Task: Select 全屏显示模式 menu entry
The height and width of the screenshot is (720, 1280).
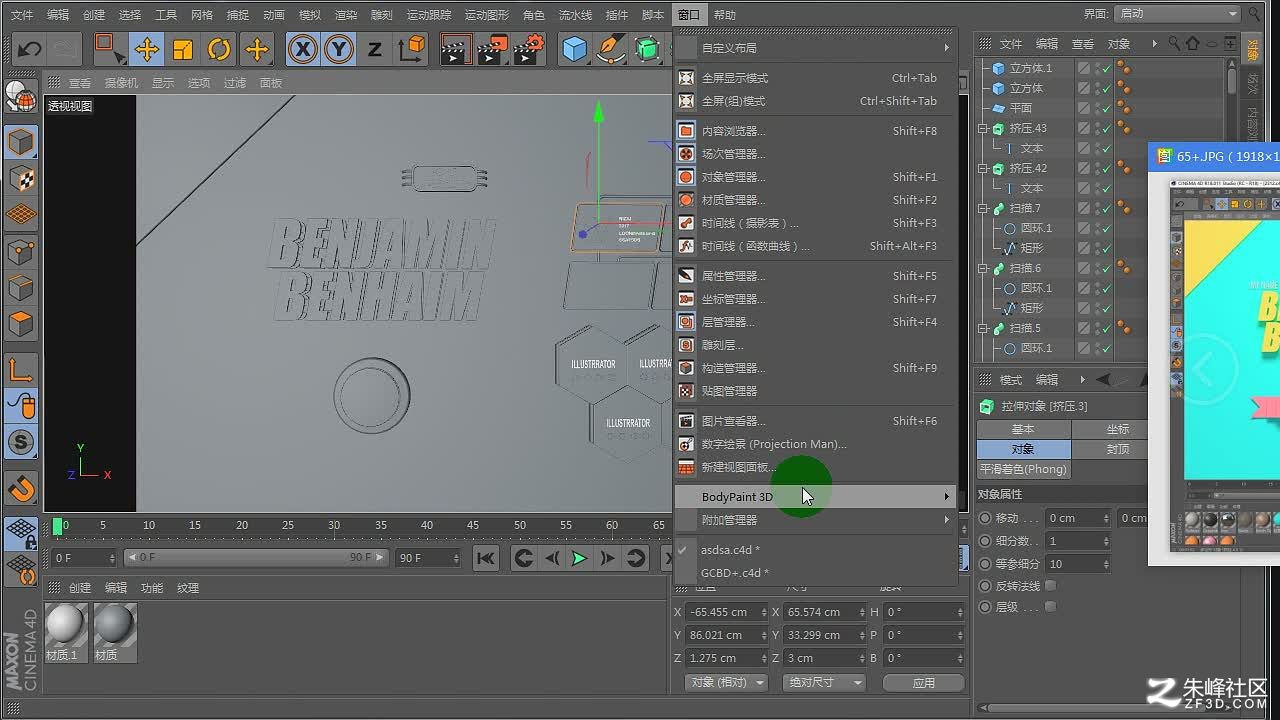Action: pos(814,78)
